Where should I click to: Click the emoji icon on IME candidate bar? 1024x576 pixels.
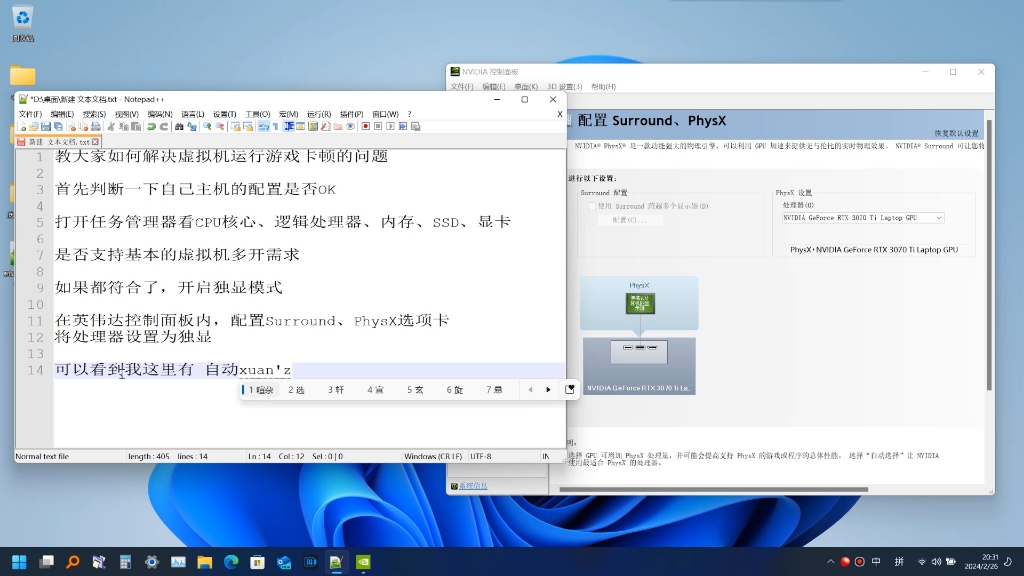coord(569,389)
